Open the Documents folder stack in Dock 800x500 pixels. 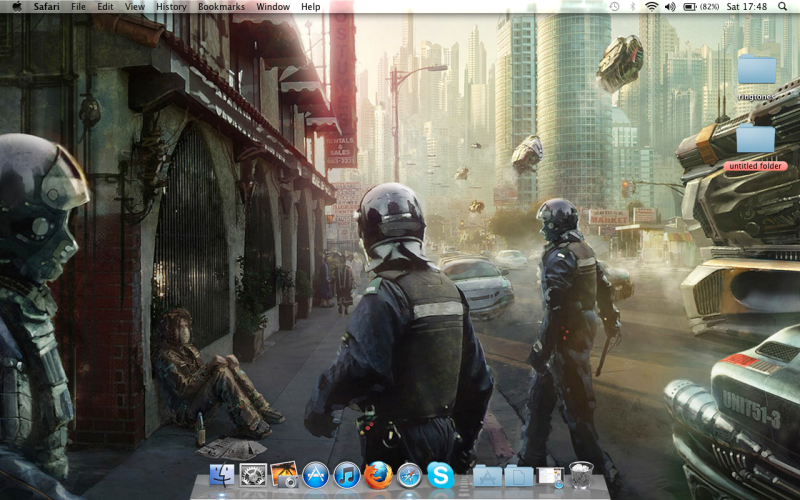(x=518, y=476)
